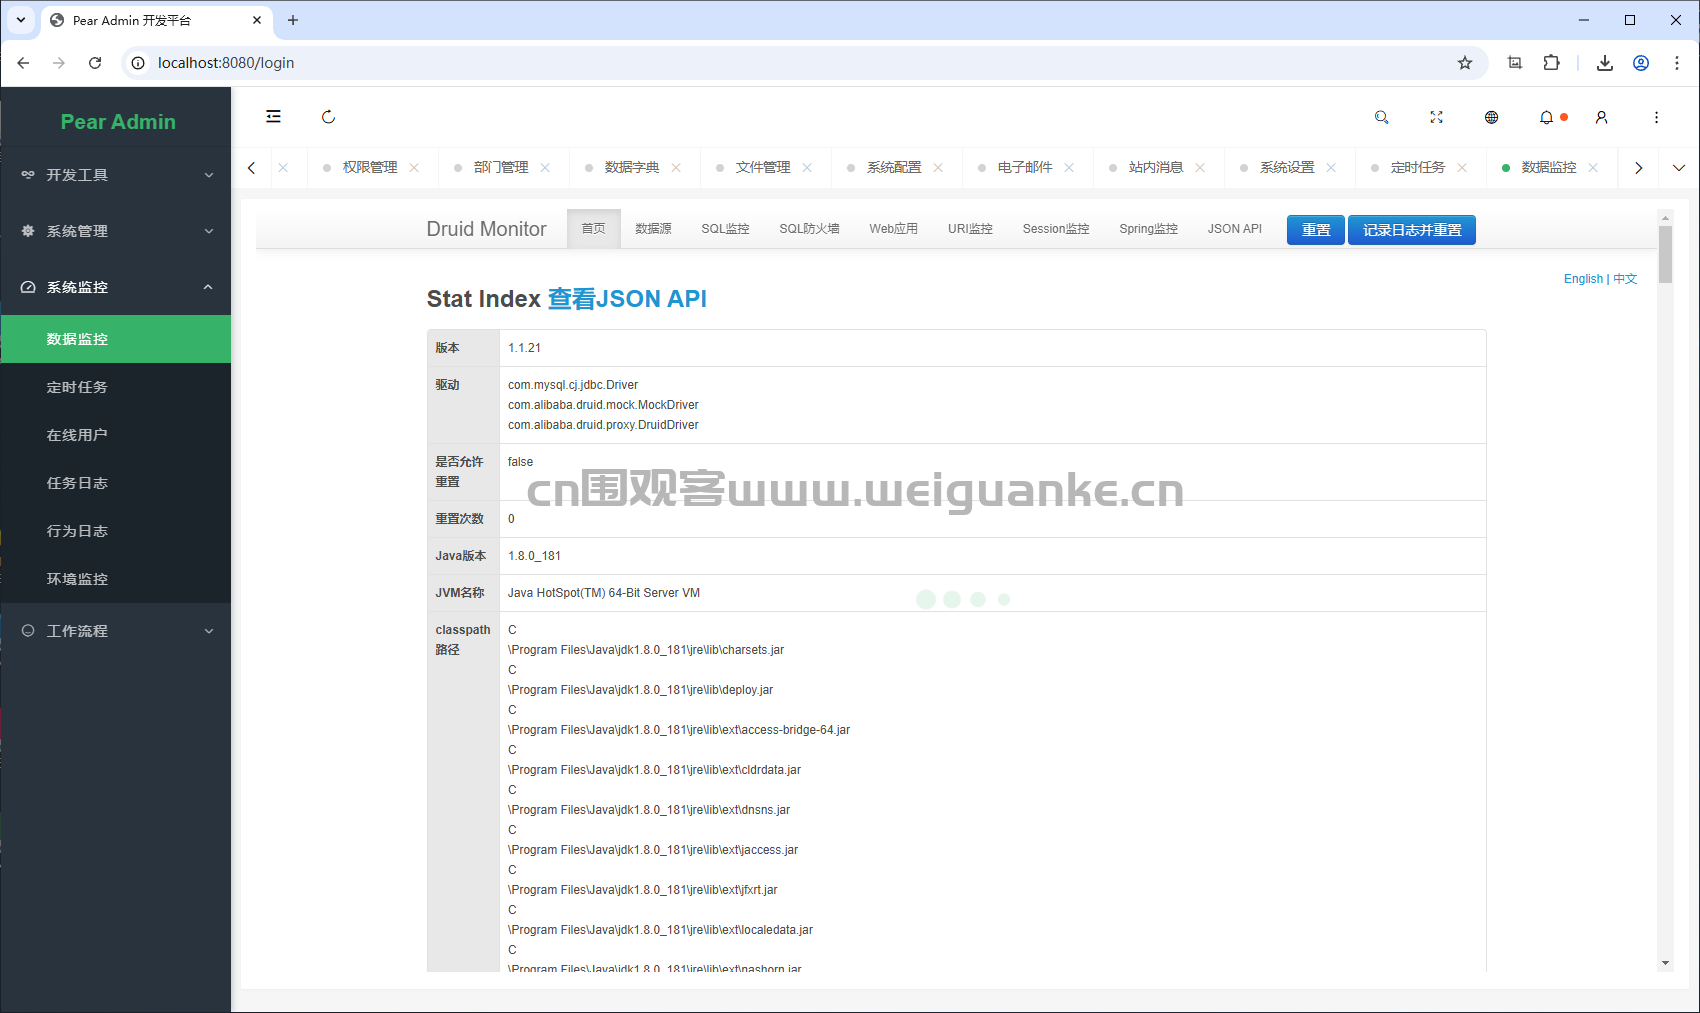Click the page refresh icon in header
1700x1013 pixels.
328,117
